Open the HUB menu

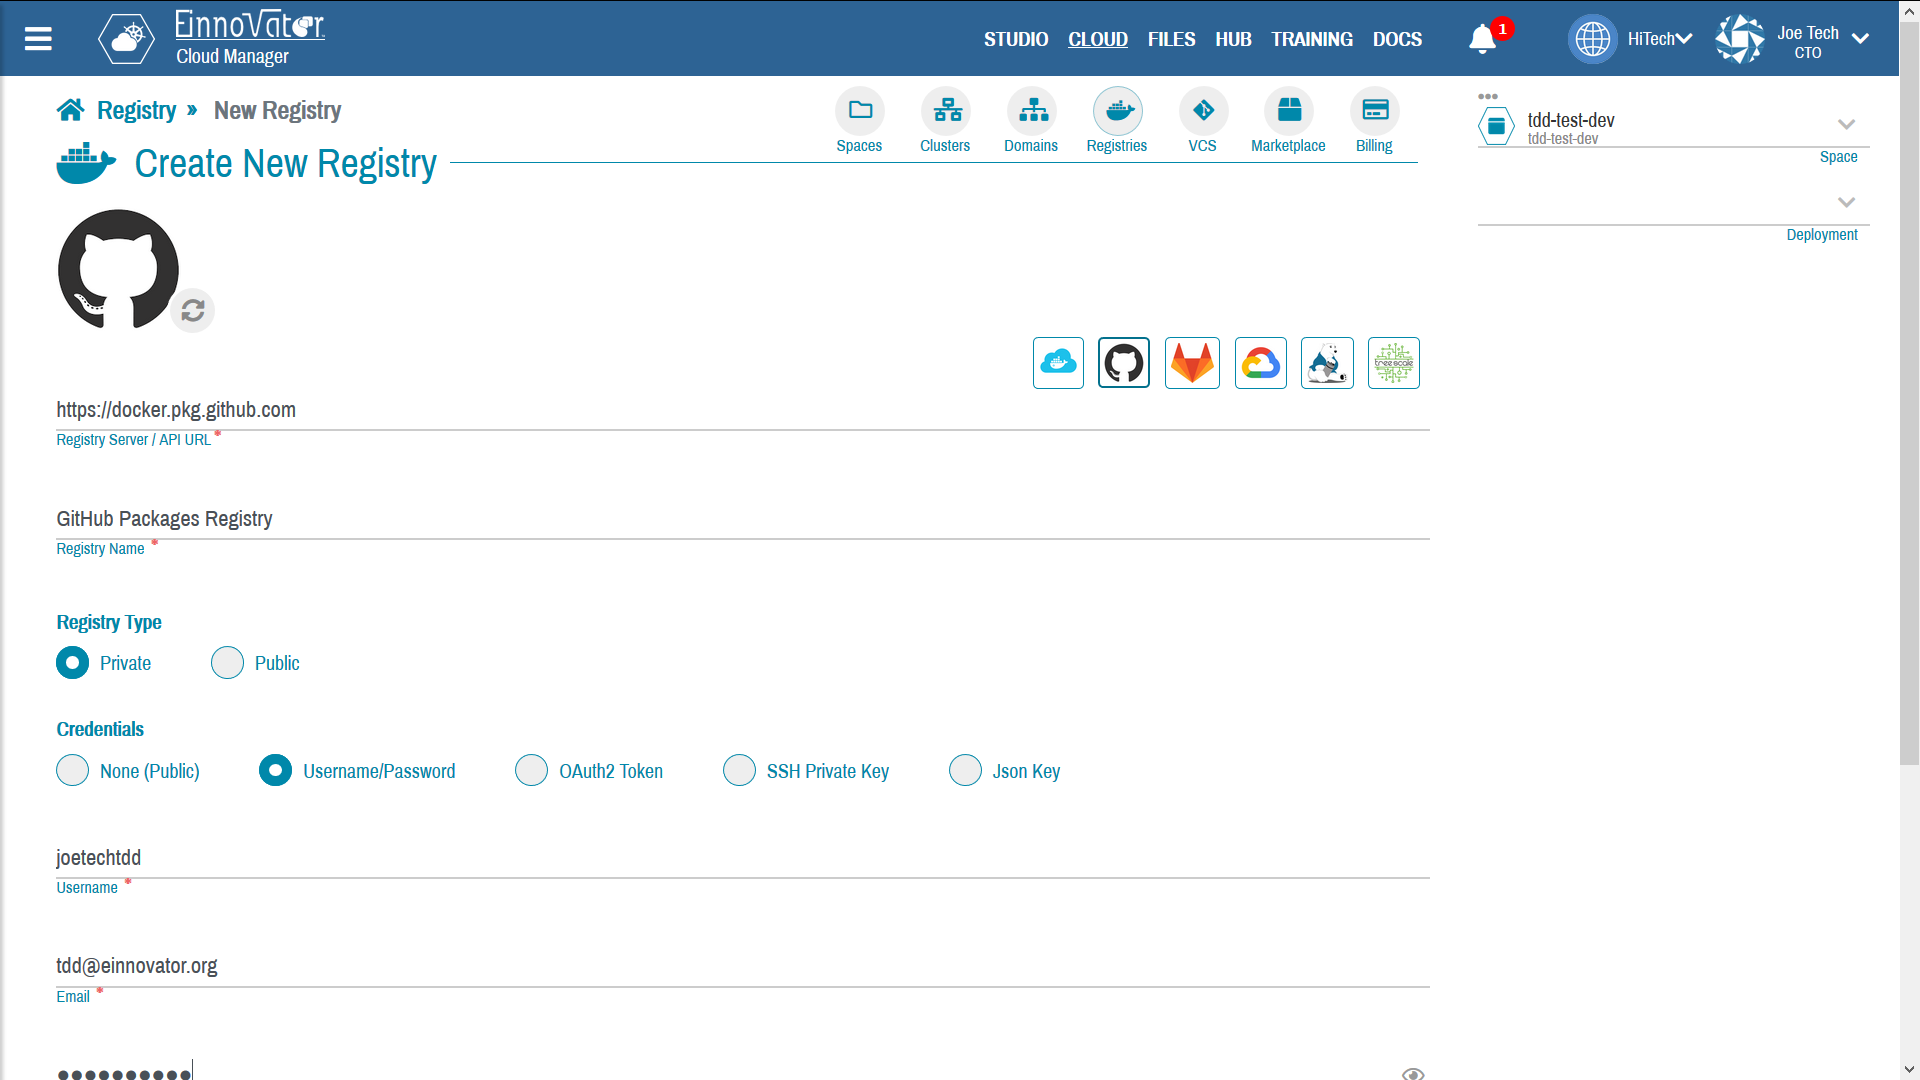[1234, 40]
